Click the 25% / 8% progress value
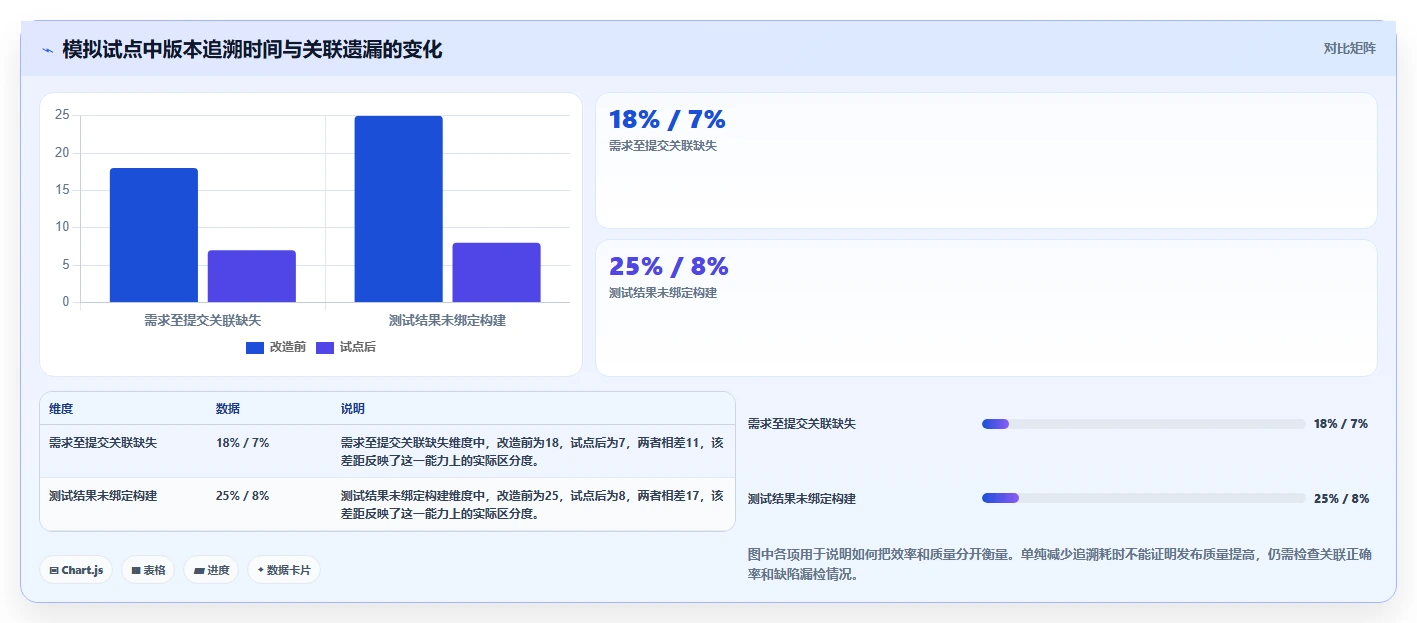Screen dimensions: 1417x623 pos(1341,498)
